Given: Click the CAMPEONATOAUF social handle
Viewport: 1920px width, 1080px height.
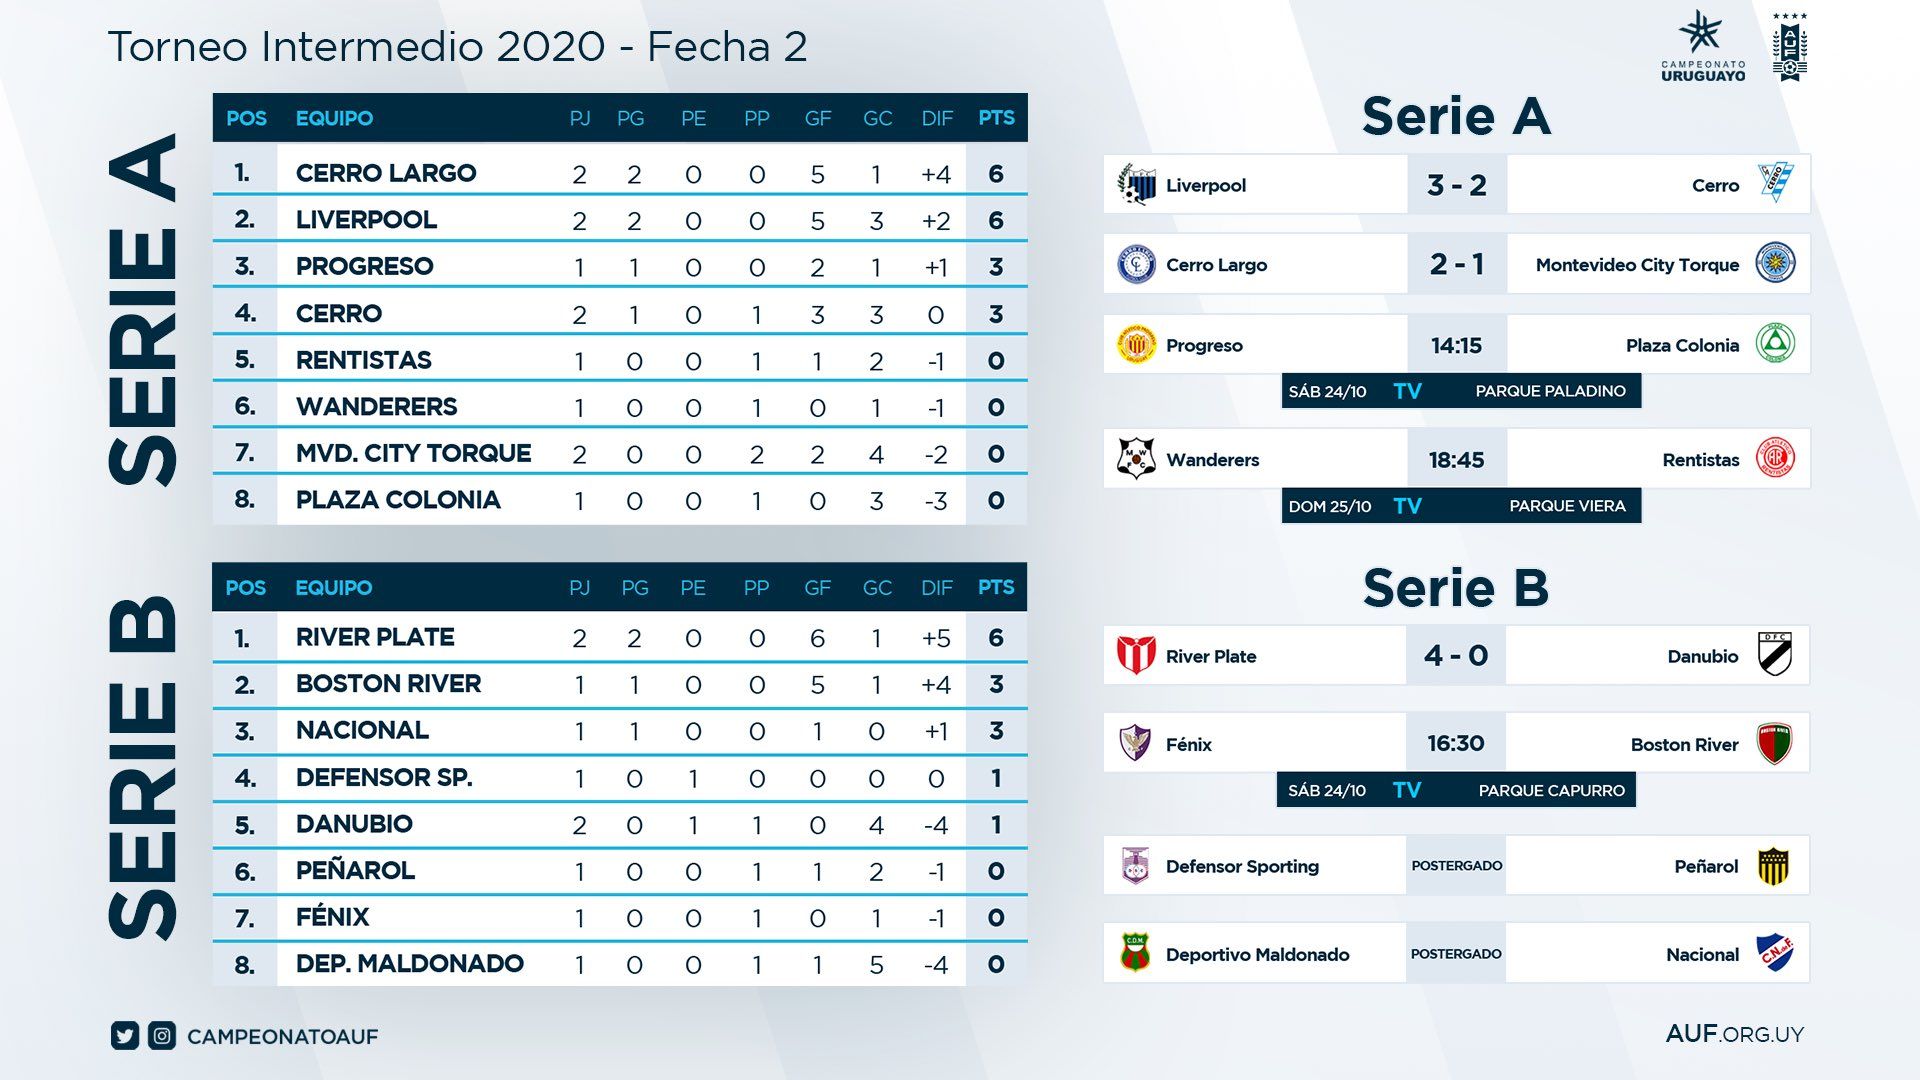Looking at the screenshot, I should coord(283,1037).
